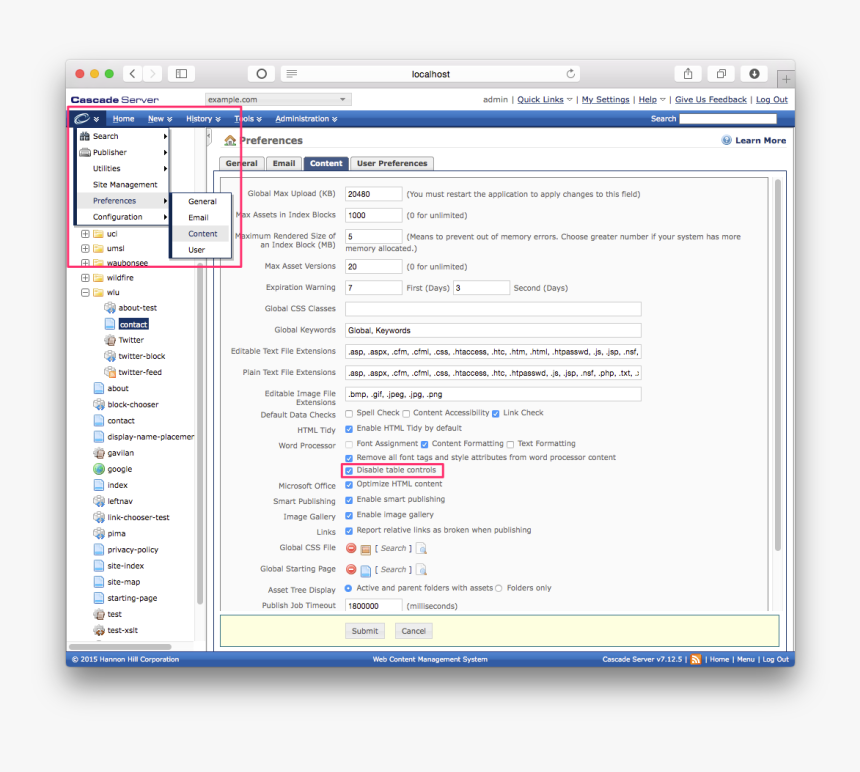Screen dimensions: 860x772
Task: Remove Global Starting Page red icon
Action: click(351, 569)
